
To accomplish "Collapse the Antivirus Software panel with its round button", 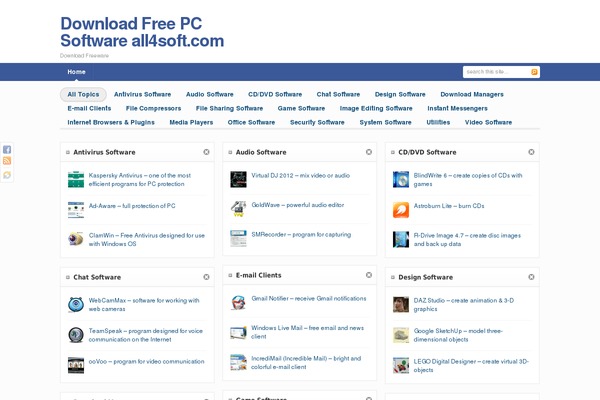I will (x=206, y=152).
